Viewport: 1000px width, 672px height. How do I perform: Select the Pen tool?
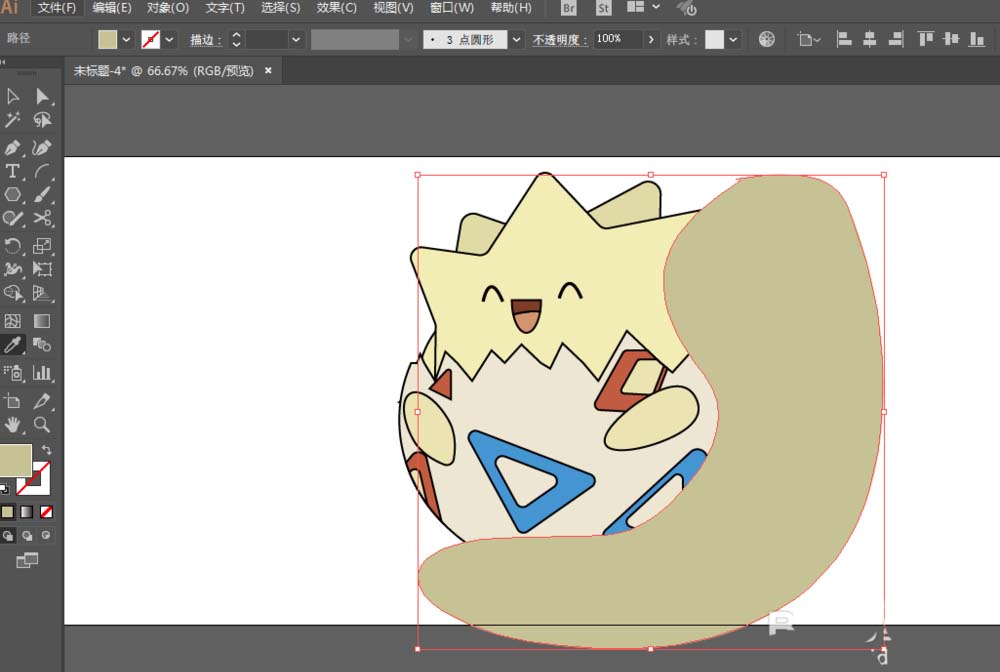[x=13, y=148]
